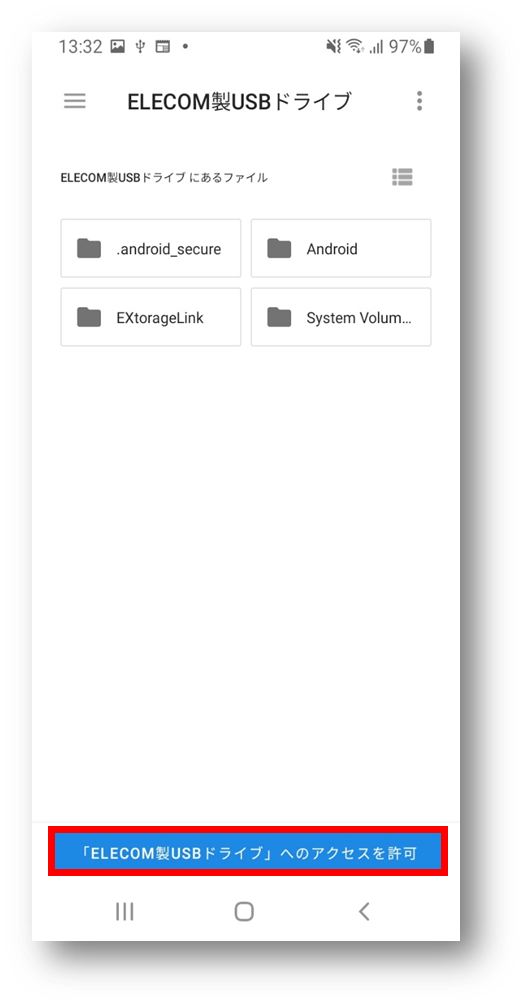Tap the USB connection status icon
Screen dimensions: 525x1006
pyautogui.click(x=140, y=47)
